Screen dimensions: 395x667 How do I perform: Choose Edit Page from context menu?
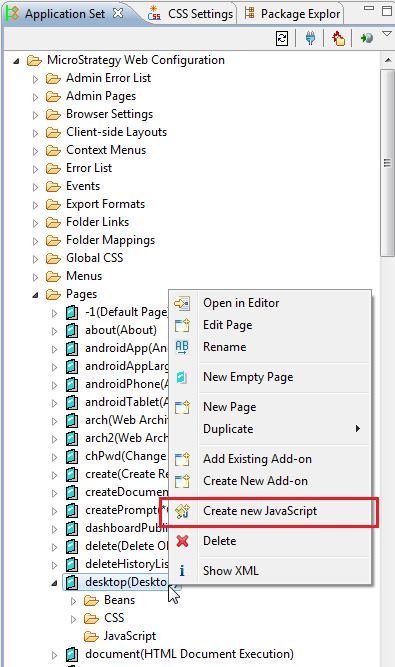pos(270,325)
